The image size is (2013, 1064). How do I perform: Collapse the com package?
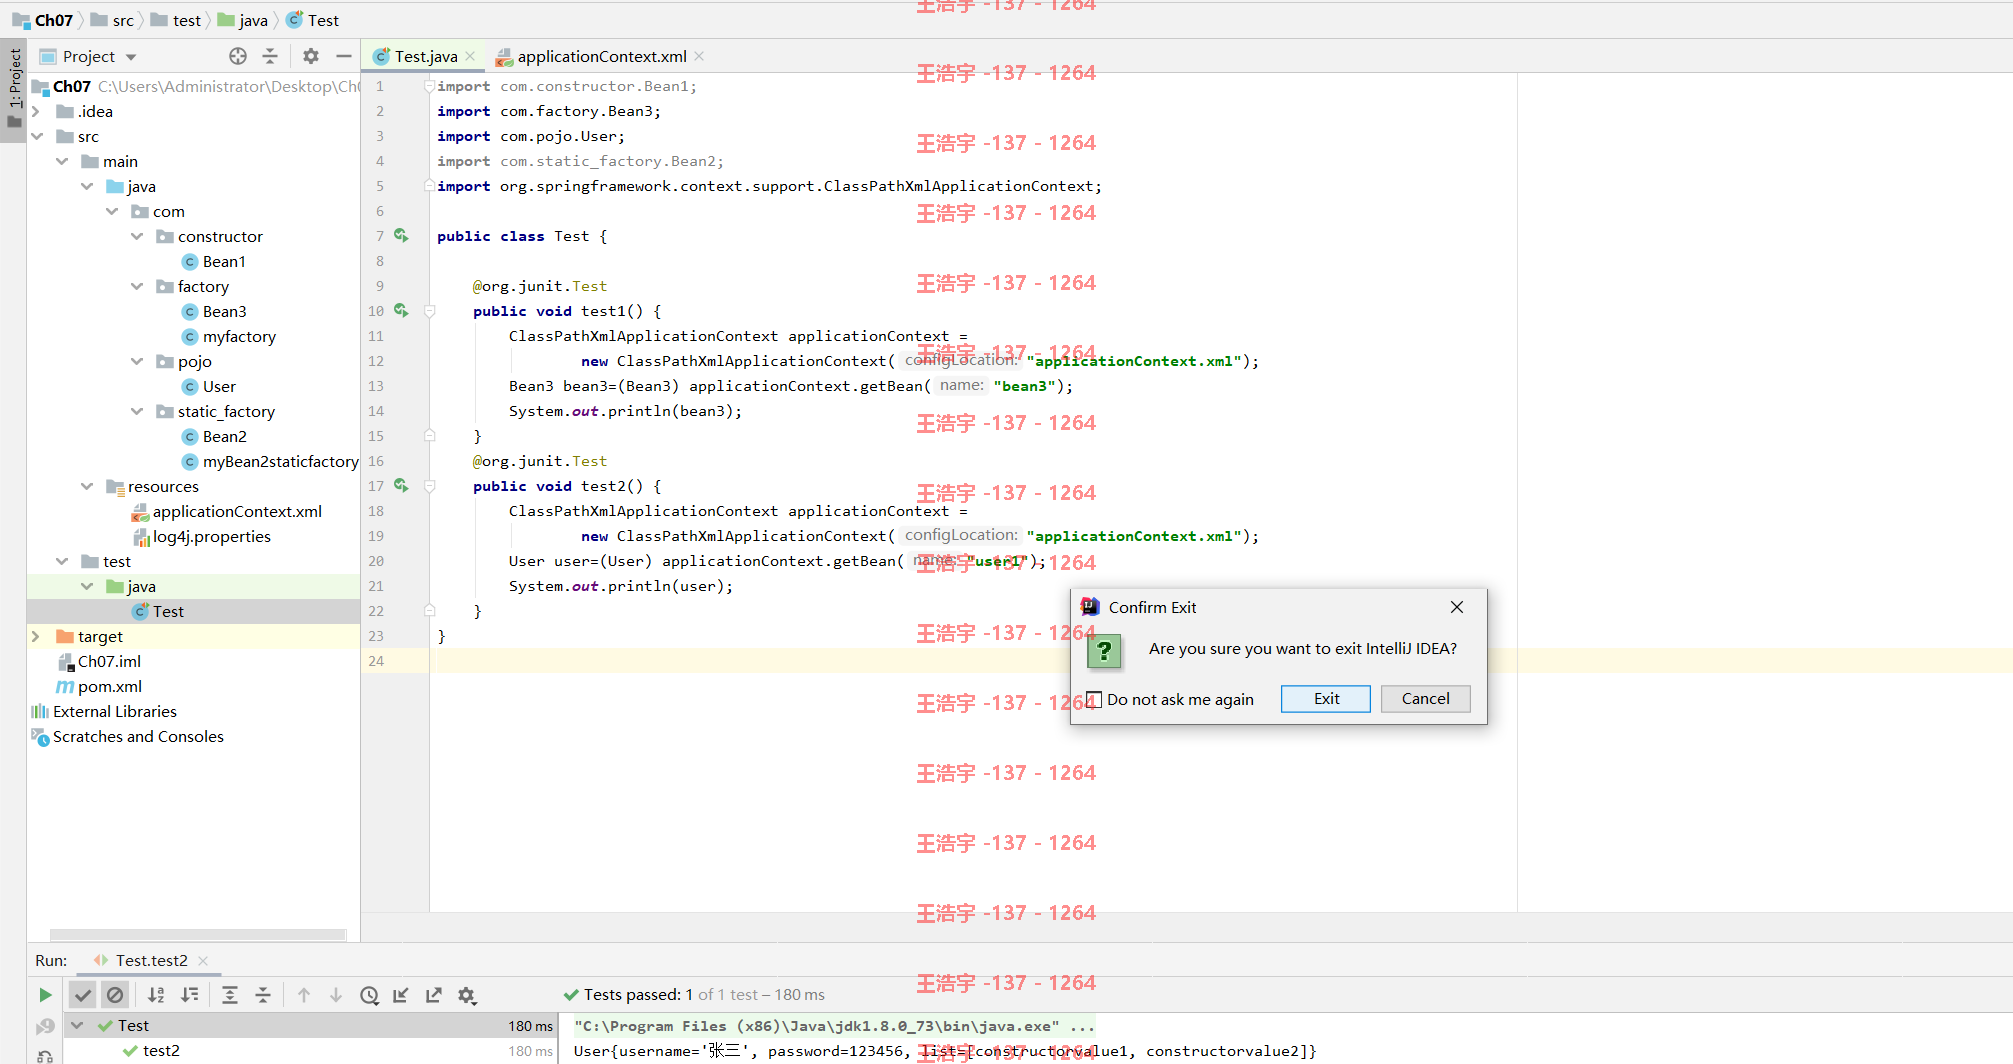coord(112,211)
